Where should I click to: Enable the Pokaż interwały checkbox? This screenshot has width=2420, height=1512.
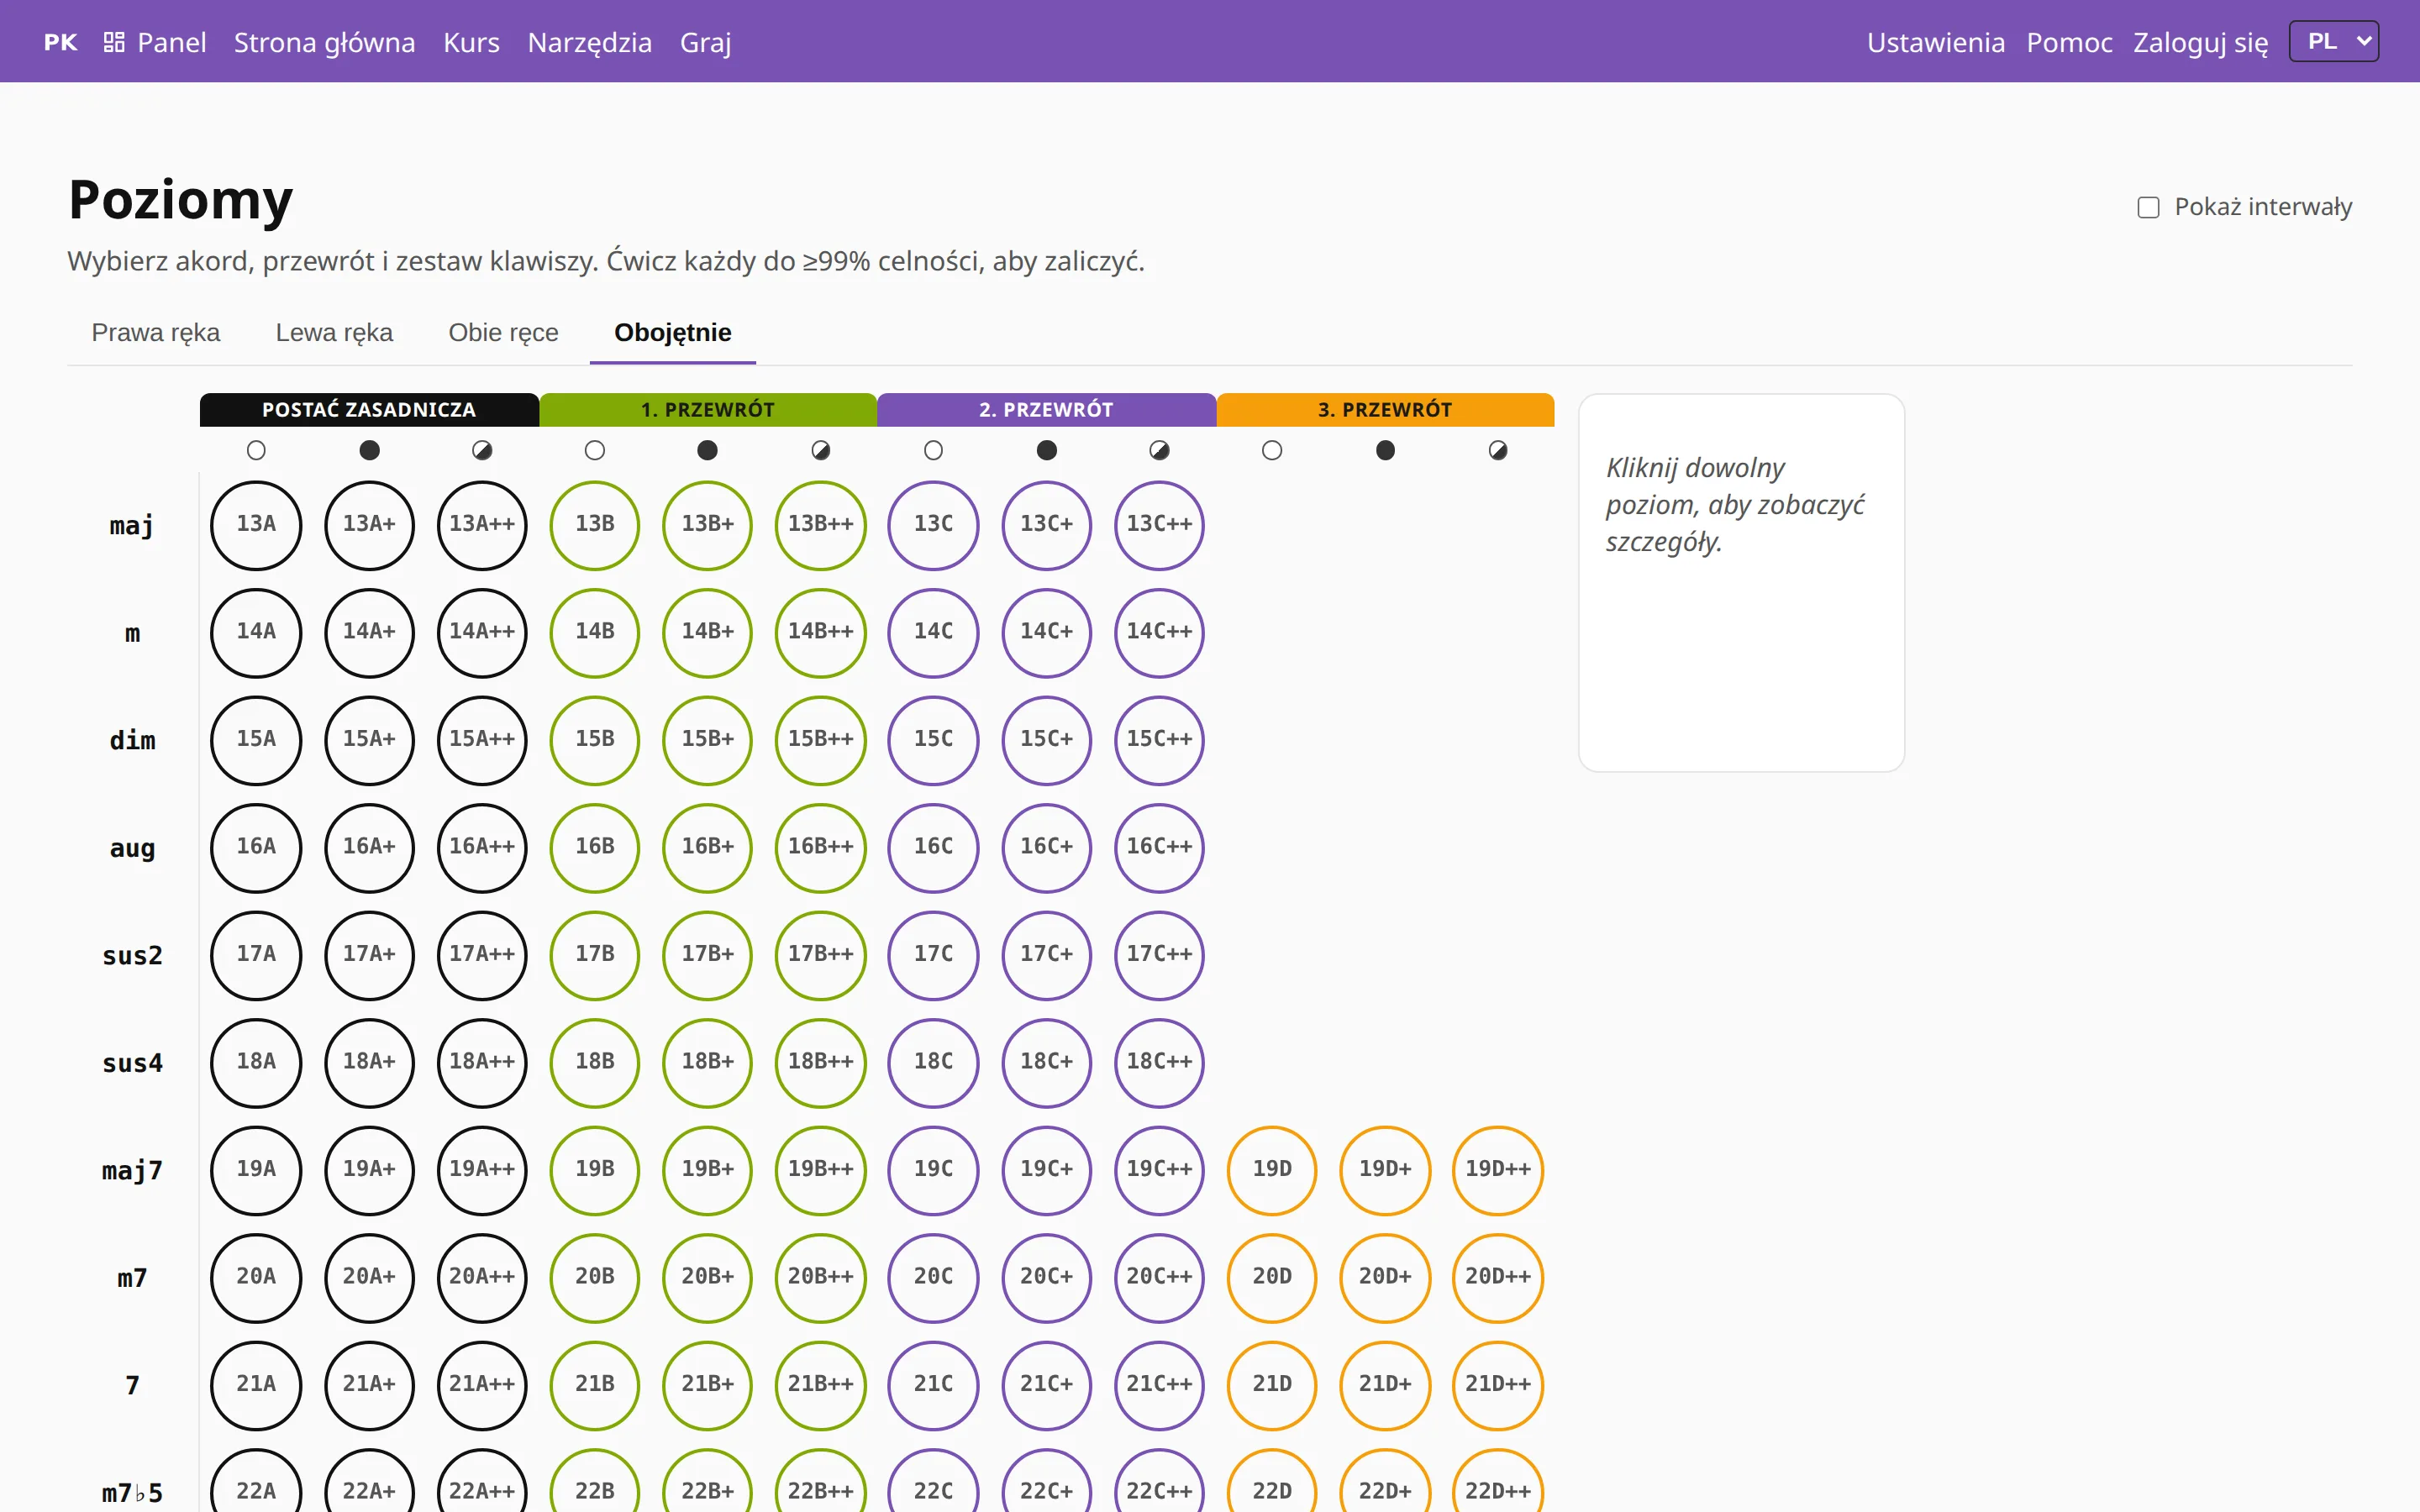tap(2148, 207)
